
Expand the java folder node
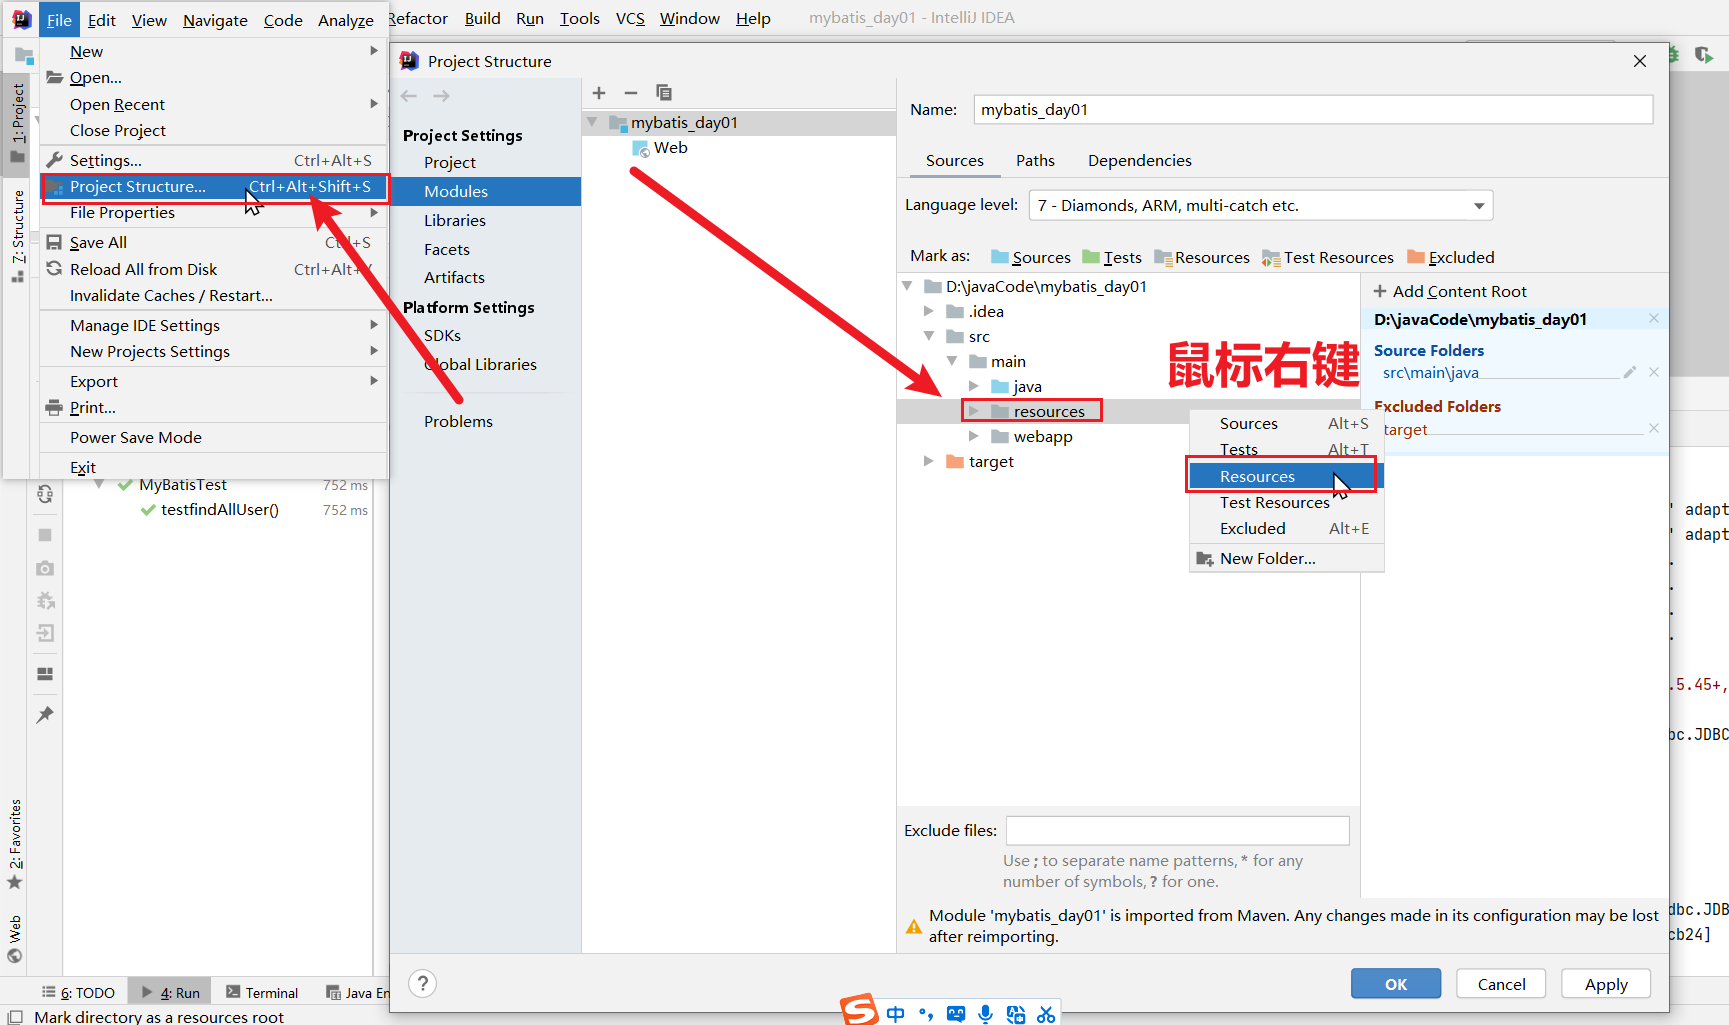point(974,386)
